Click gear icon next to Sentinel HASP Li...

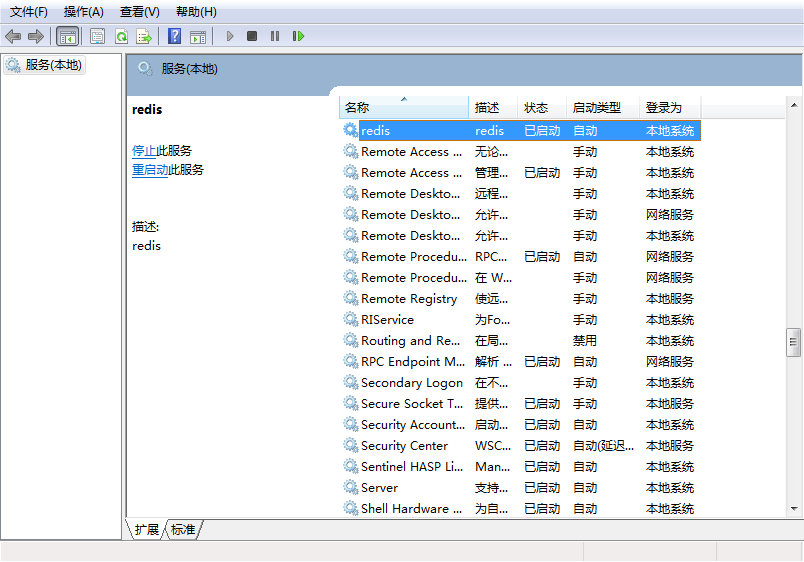point(350,467)
